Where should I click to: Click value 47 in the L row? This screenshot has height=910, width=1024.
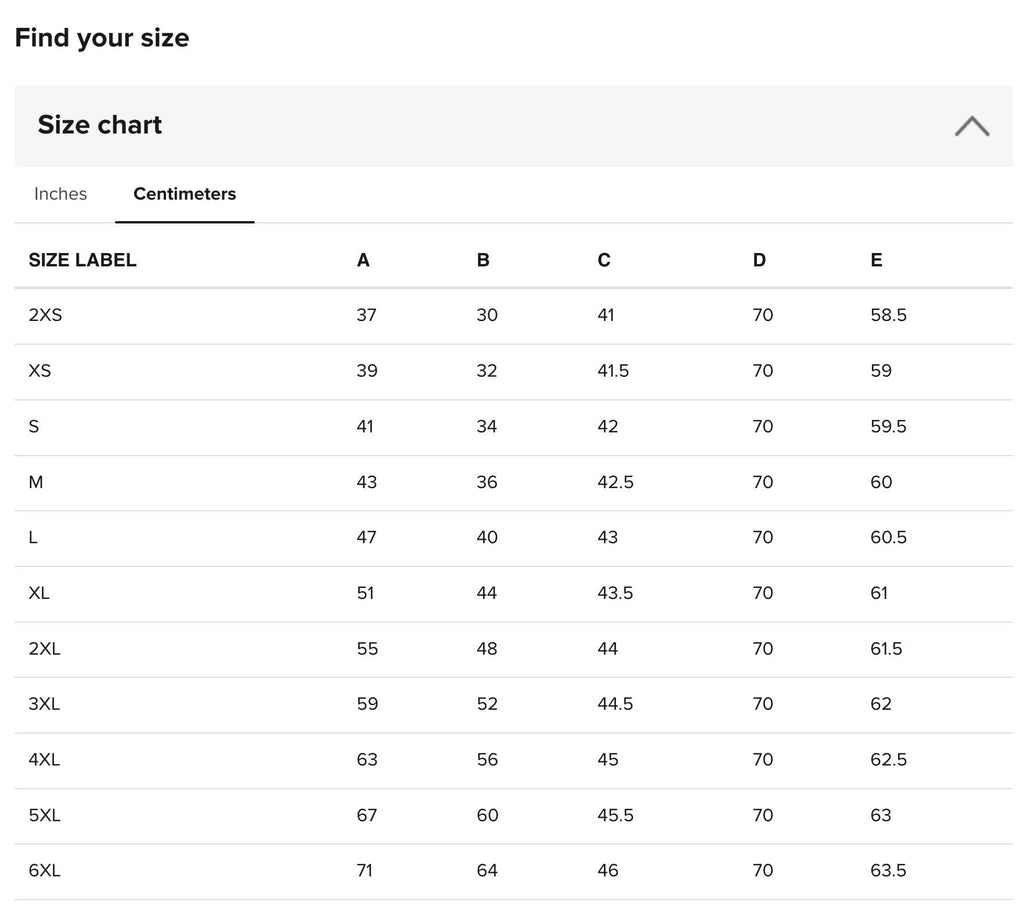[x=366, y=538]
